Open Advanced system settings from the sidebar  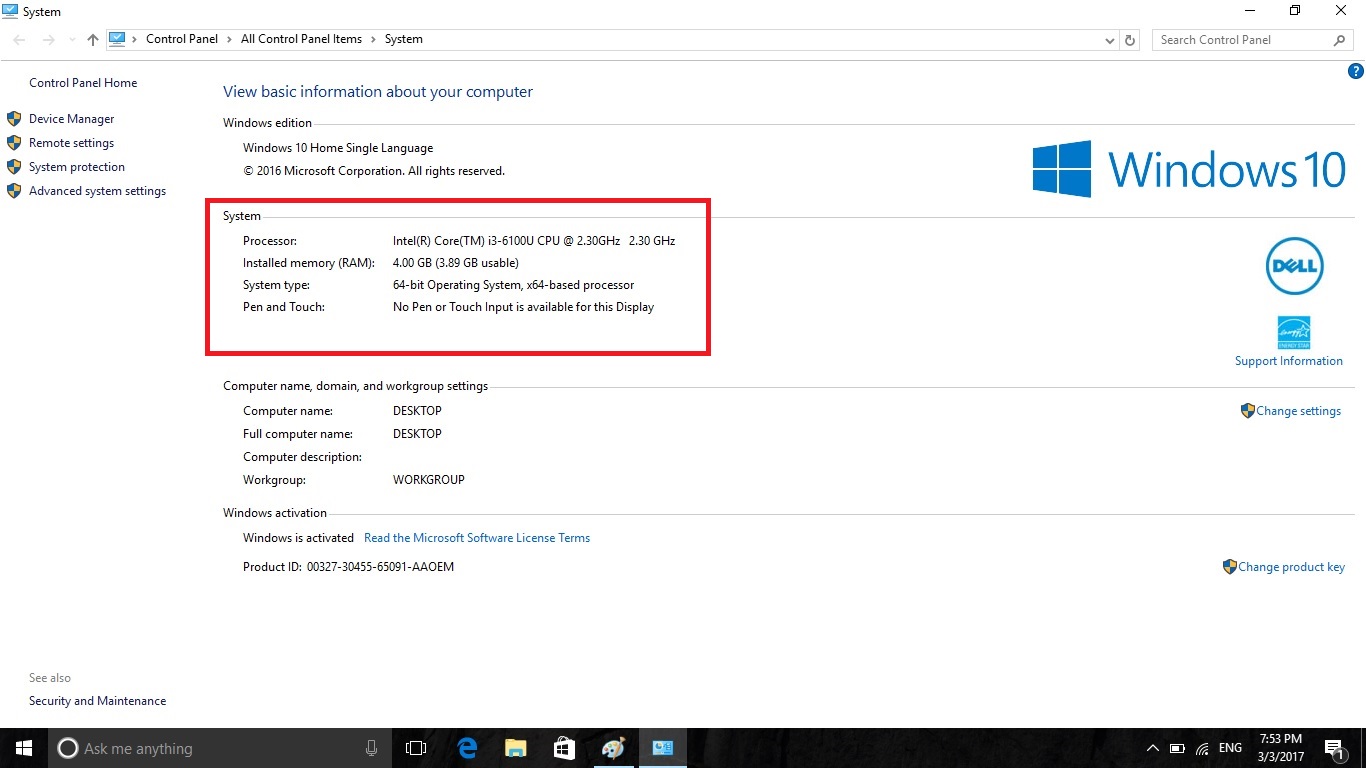(96, 191)
